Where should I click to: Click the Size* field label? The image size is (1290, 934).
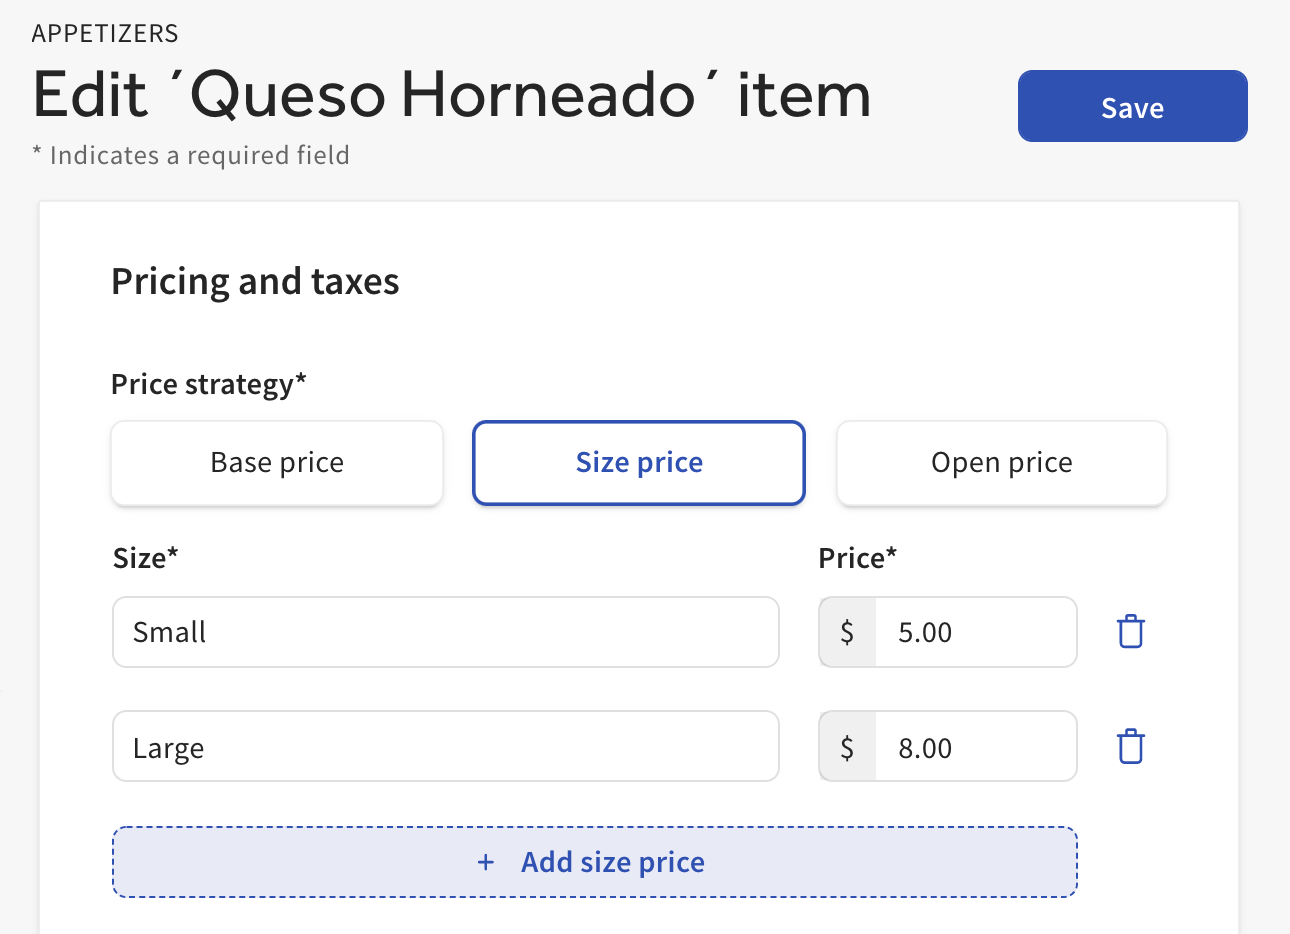click(146, 558)
